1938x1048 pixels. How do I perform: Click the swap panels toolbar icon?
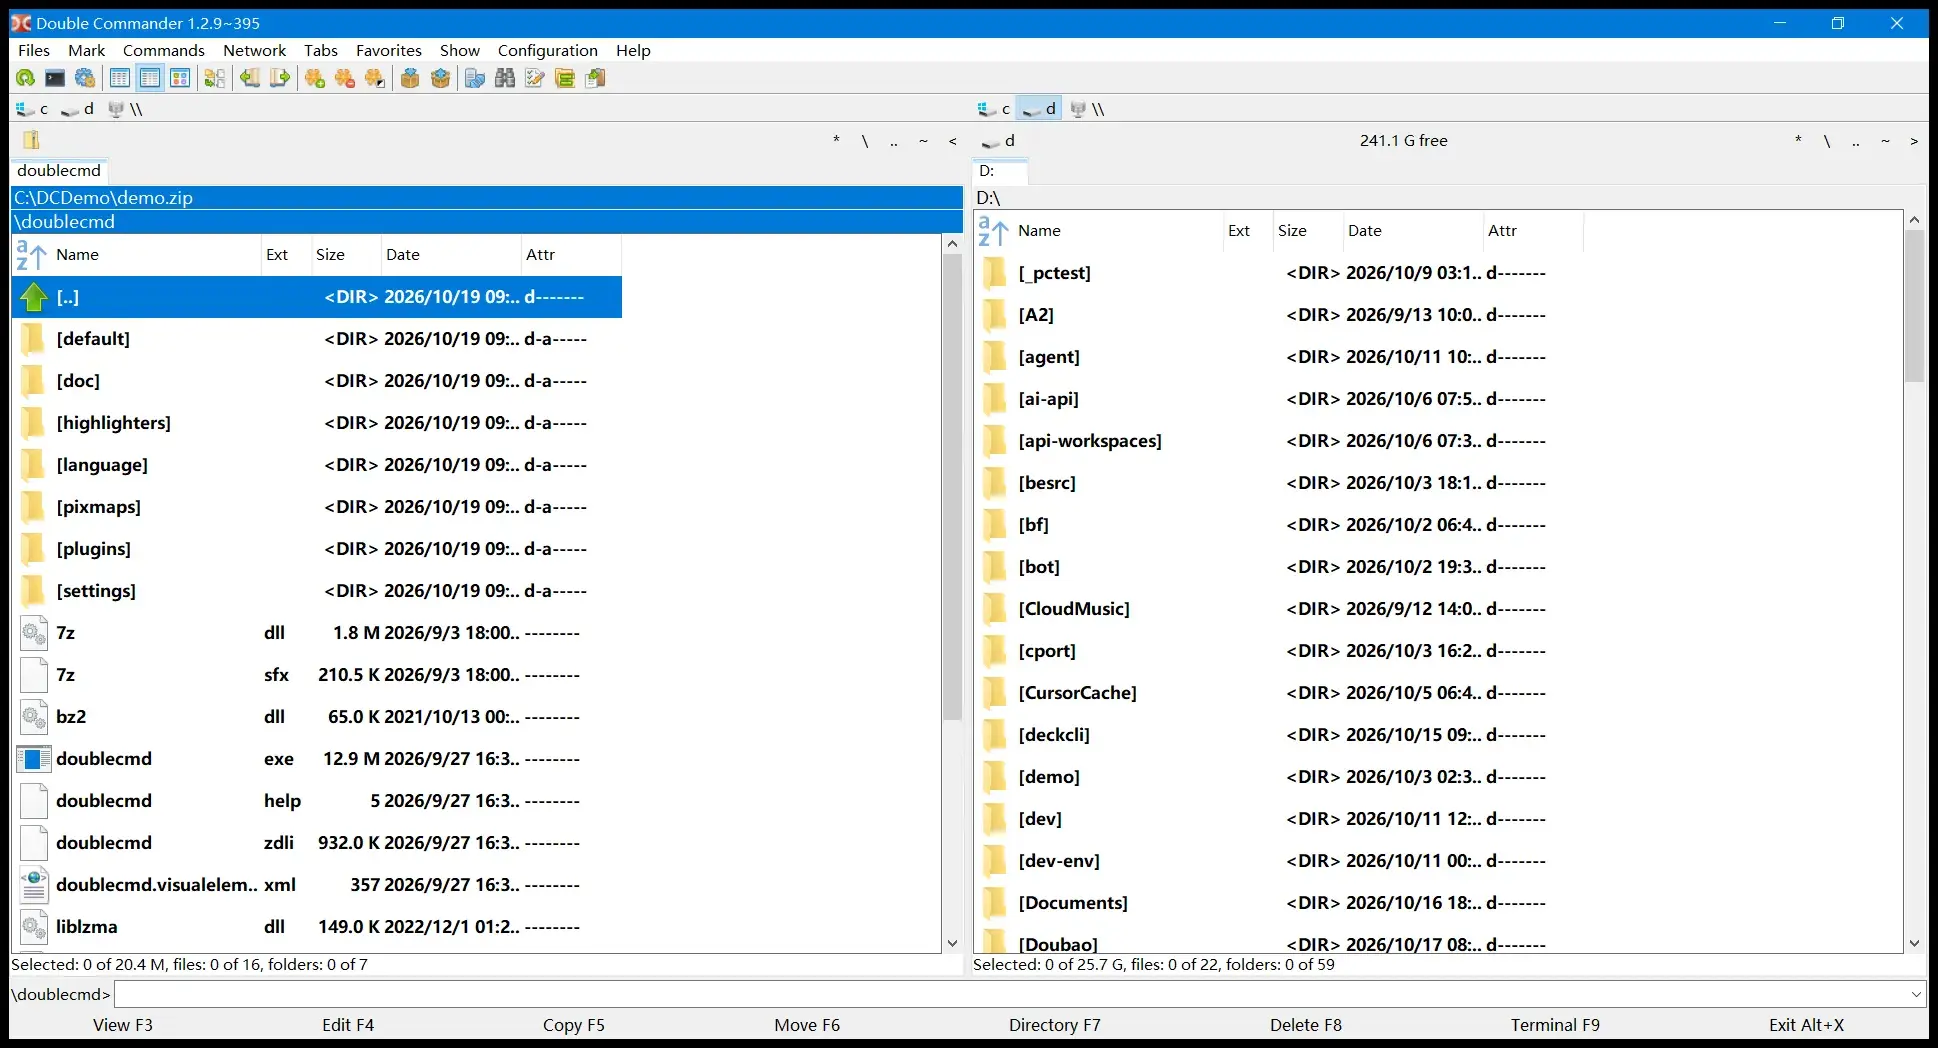click(214, 78)
